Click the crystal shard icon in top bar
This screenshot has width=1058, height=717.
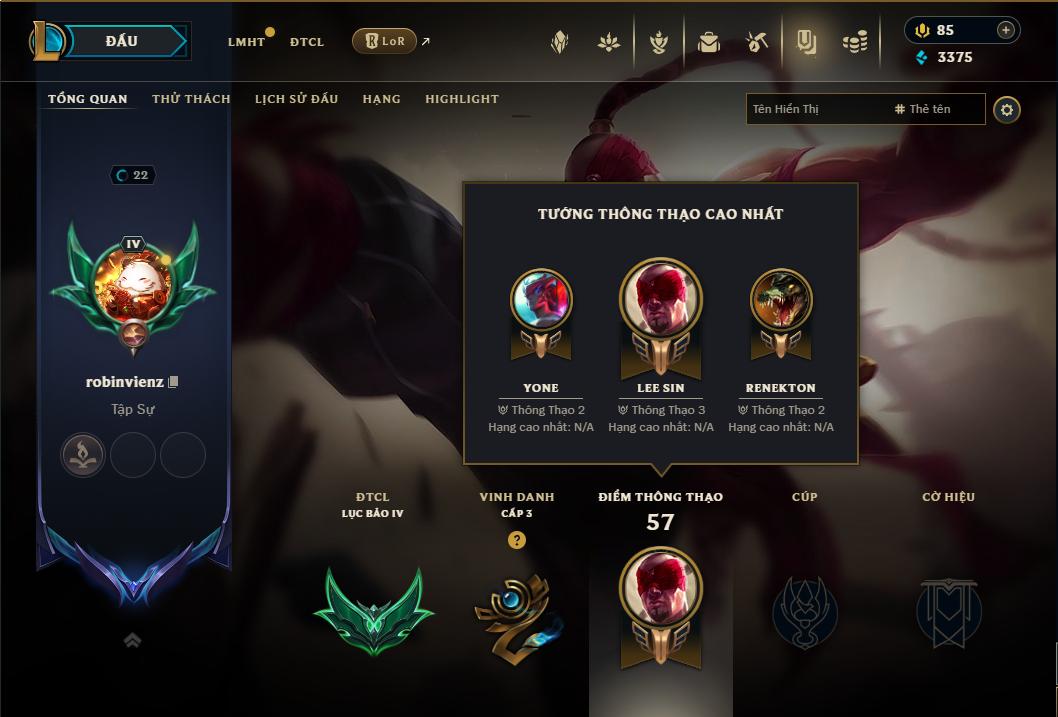(x=559, y=42)
